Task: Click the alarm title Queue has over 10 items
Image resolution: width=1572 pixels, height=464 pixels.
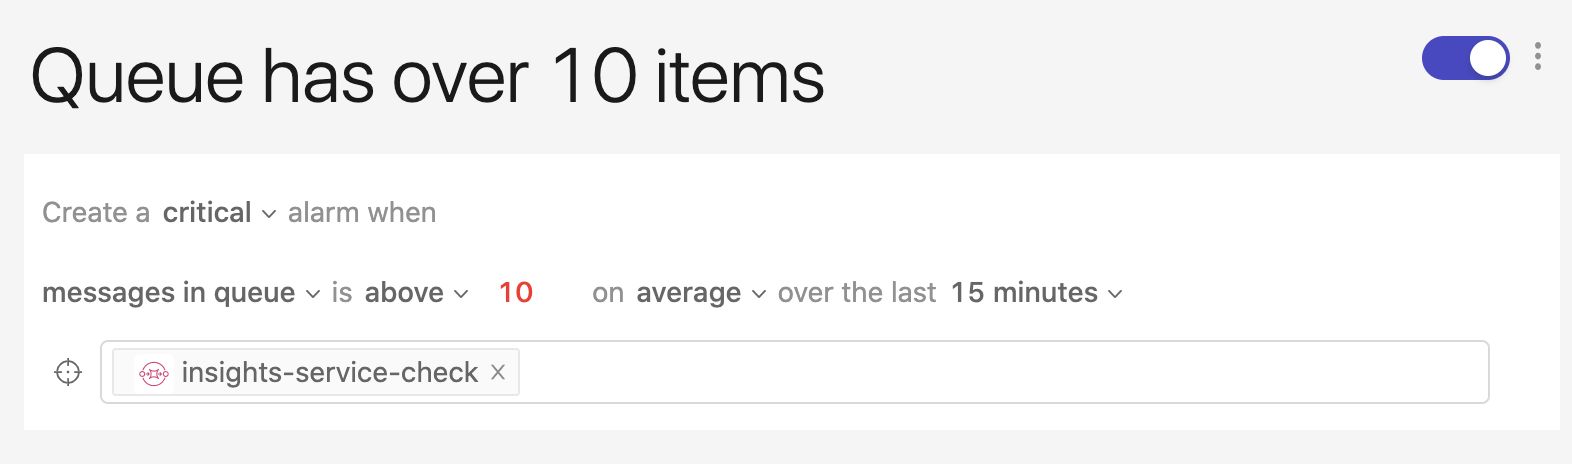Action: [x=428, y=77]
